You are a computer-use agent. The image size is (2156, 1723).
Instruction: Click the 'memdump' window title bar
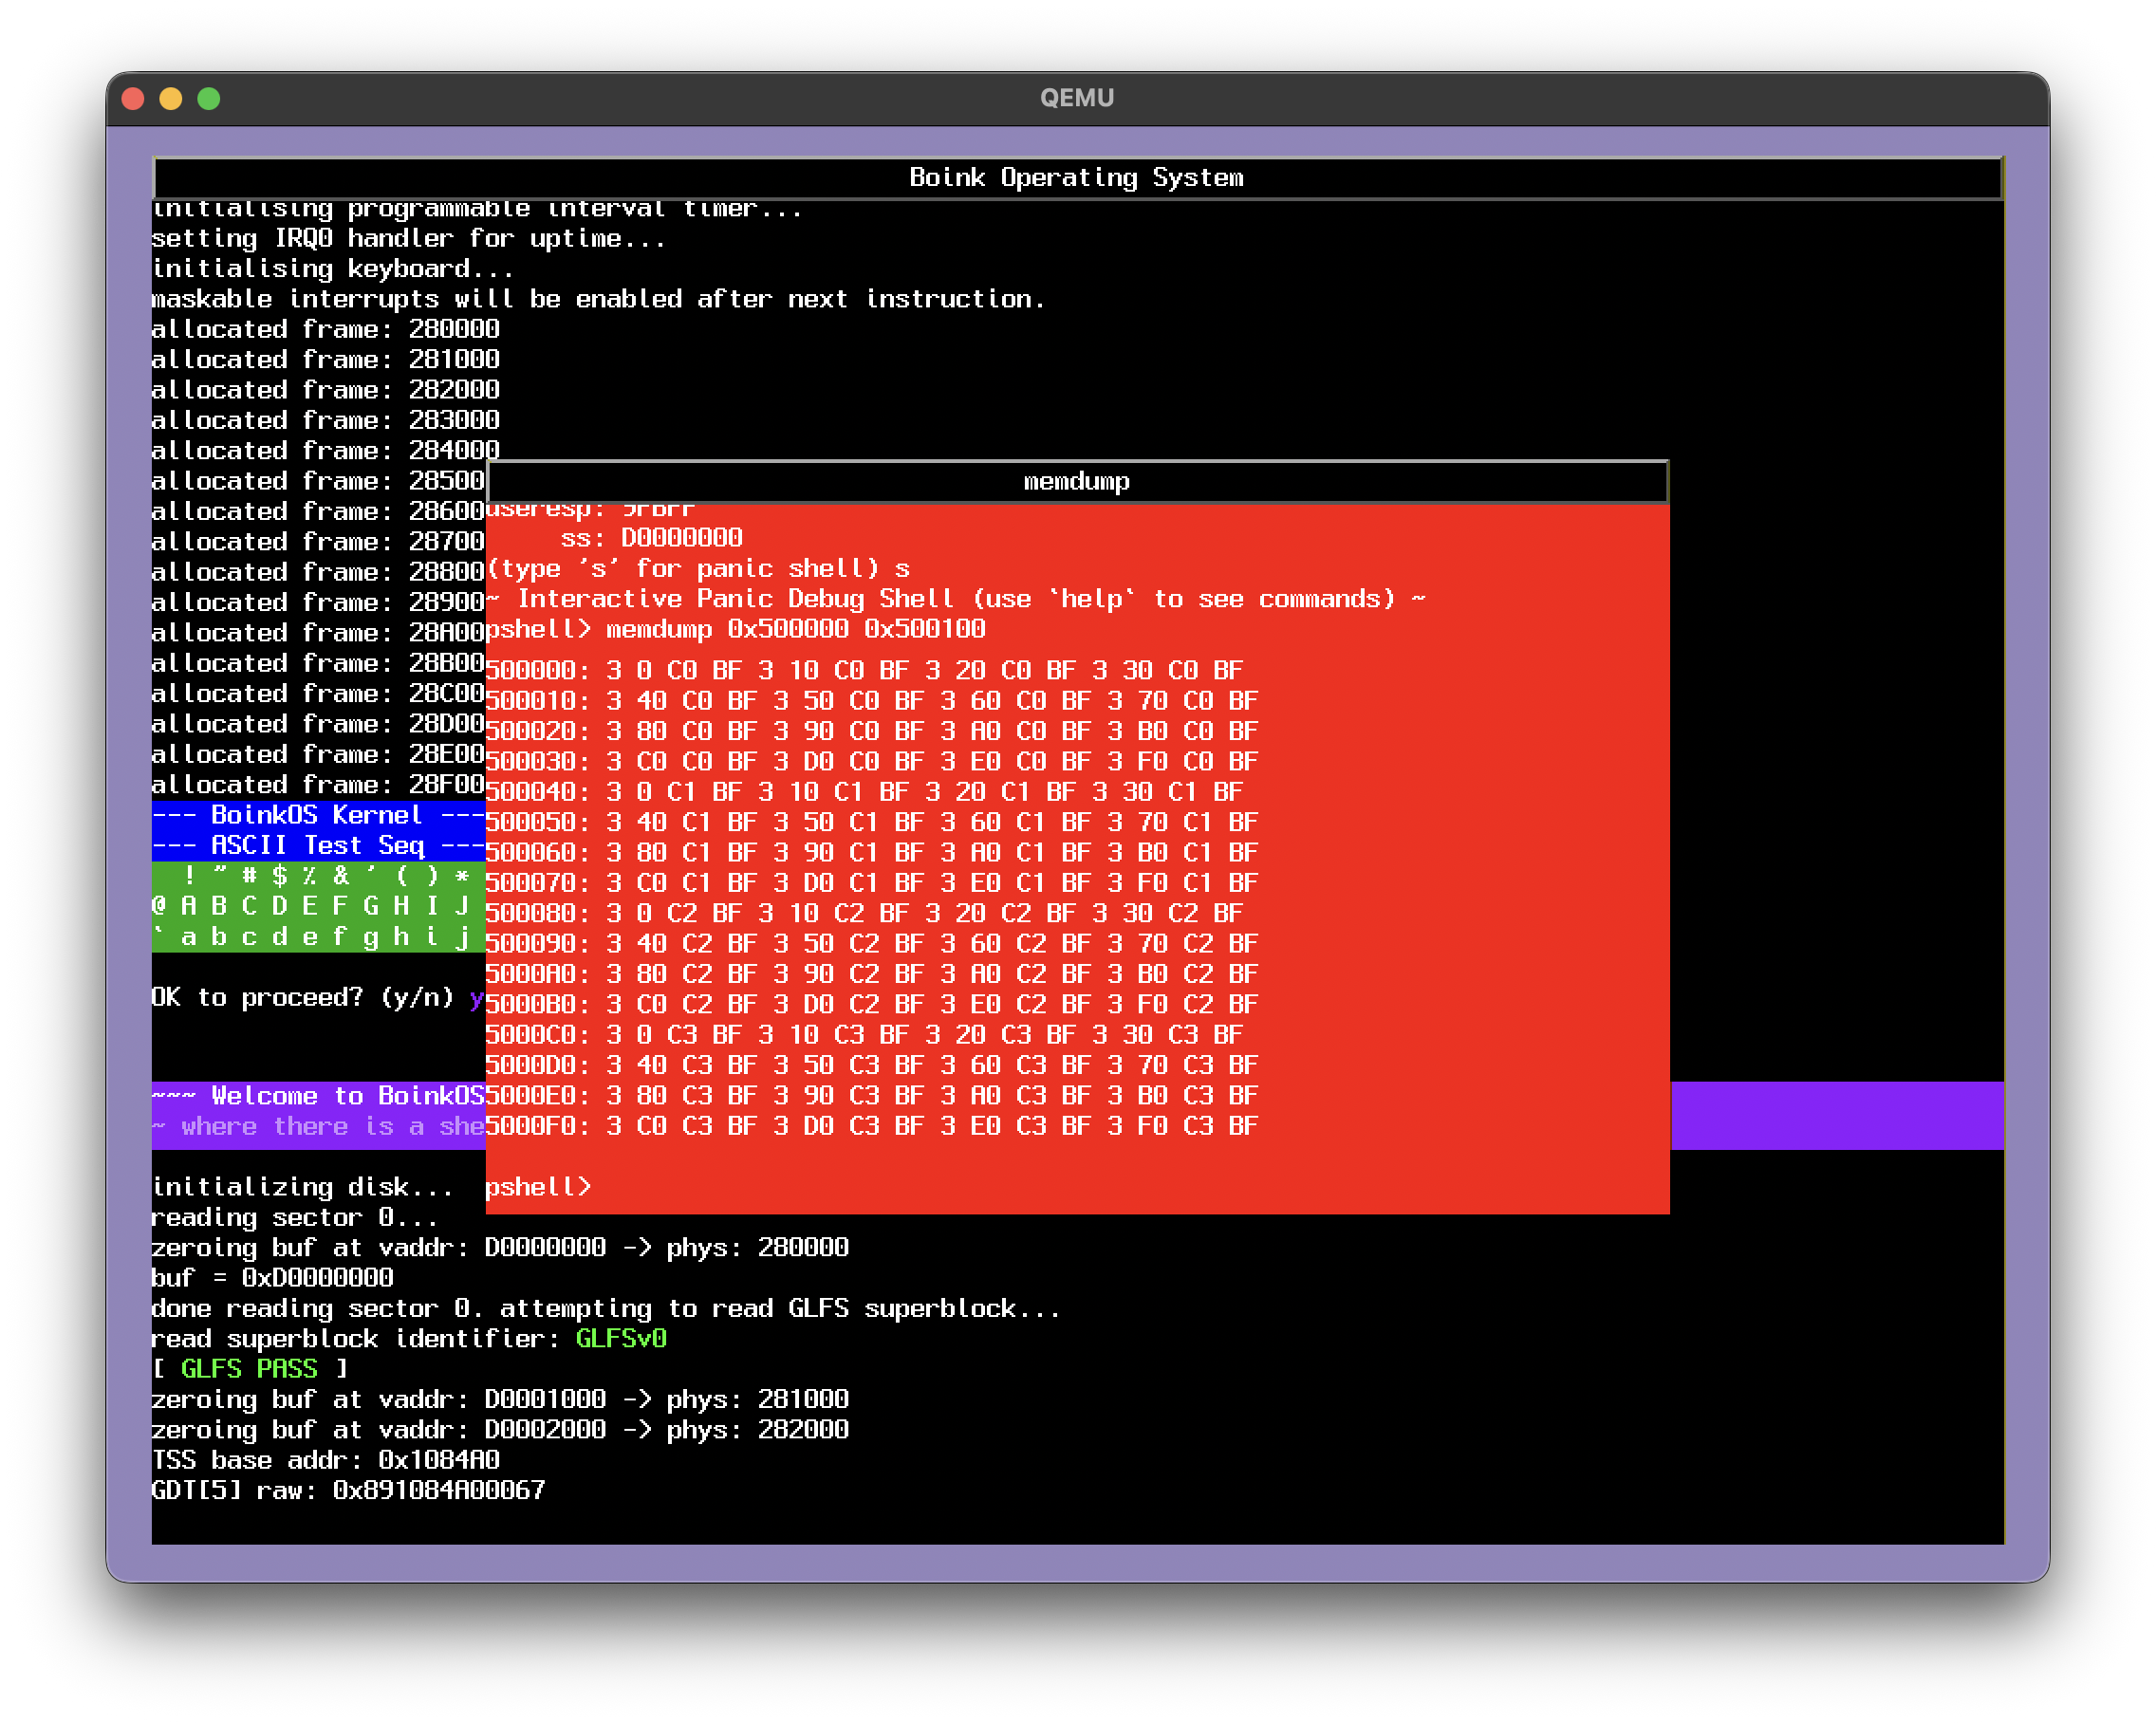tap(1077, 482)
